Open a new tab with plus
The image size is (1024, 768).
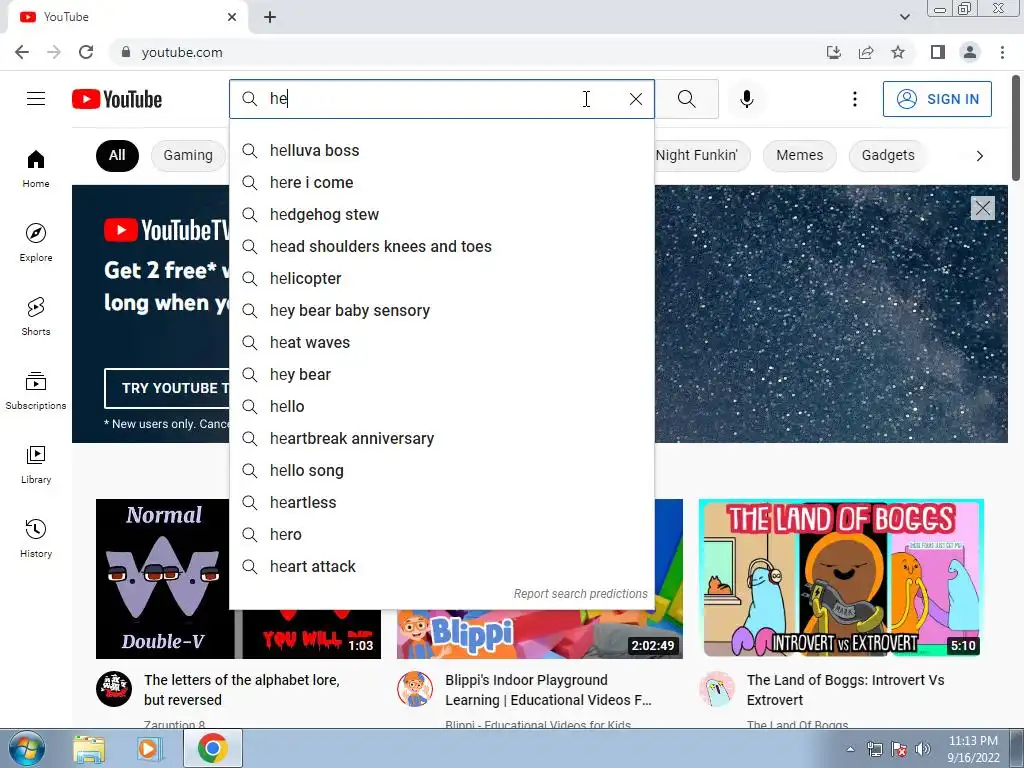coord(270,17)
